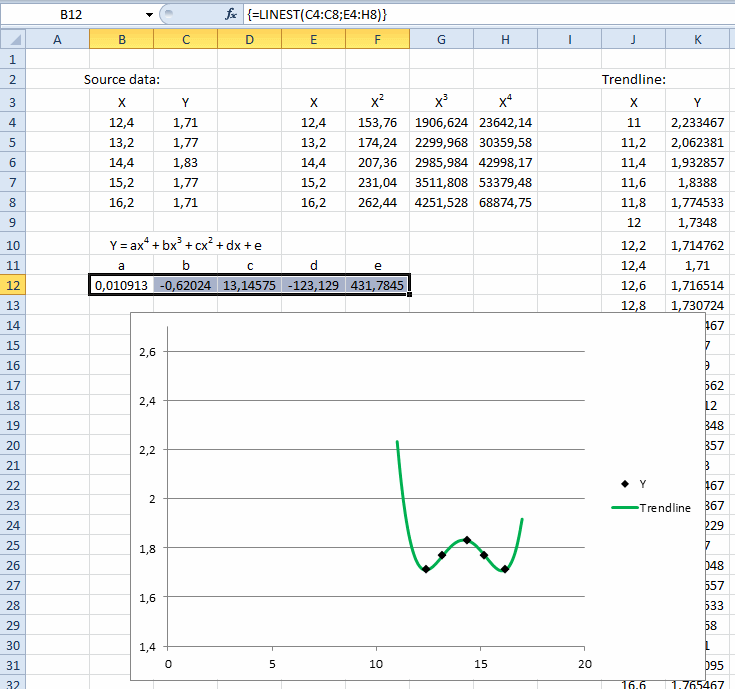The width and height of the screenshot is (735, 689).
Task: Select column B header
Action: pyautogui.click(x=121, y=39)
